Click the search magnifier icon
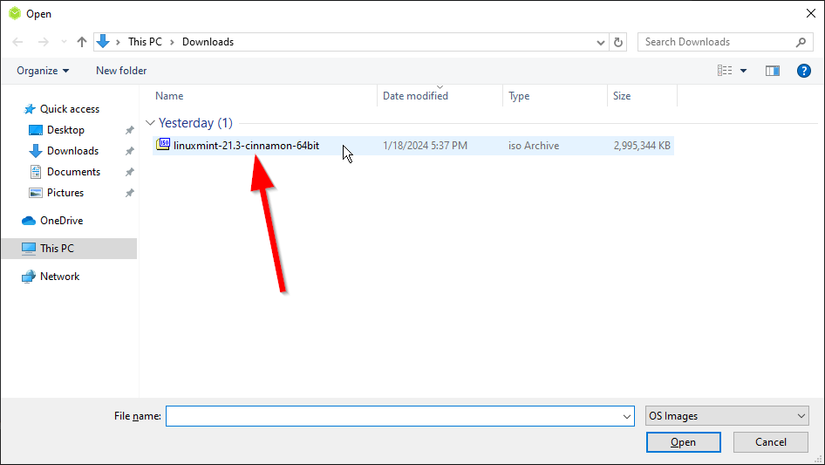Viewport: 825px width, 465px height. pos(801,42)
